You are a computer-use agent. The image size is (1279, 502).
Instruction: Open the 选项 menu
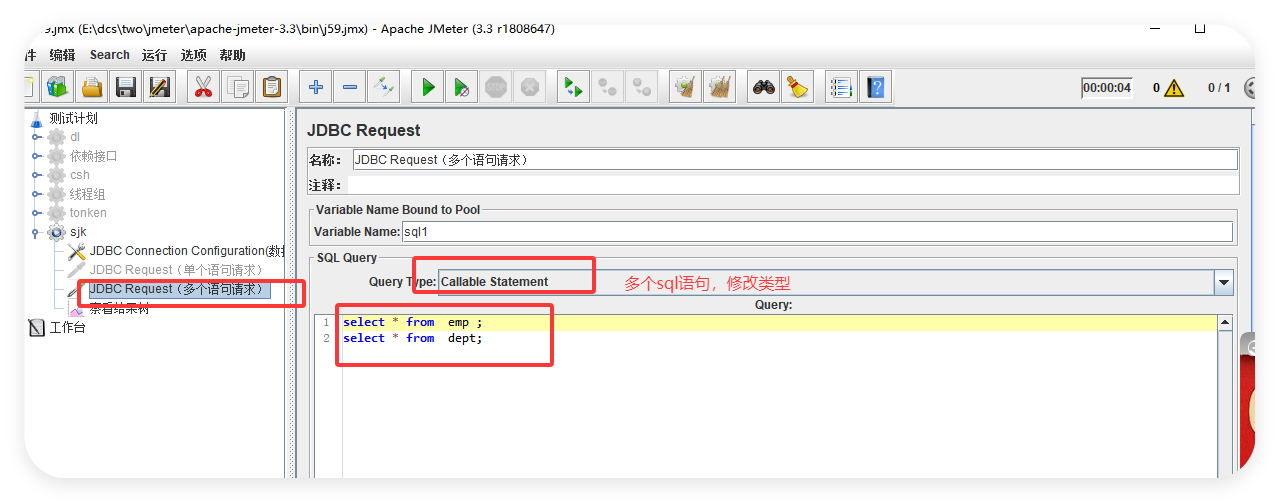[194, 55]
